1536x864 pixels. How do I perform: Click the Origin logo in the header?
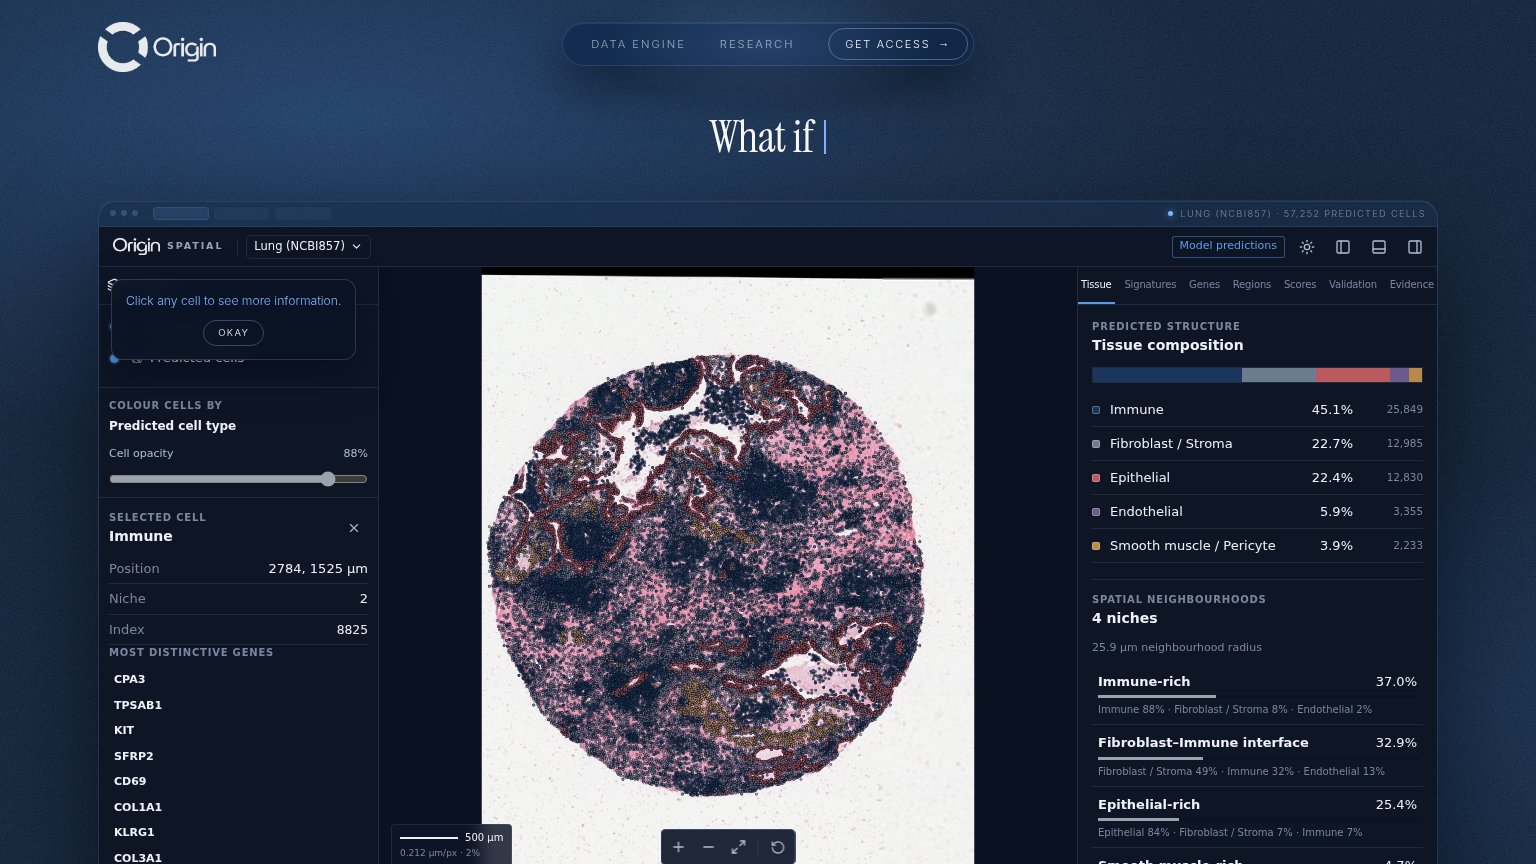157,47
